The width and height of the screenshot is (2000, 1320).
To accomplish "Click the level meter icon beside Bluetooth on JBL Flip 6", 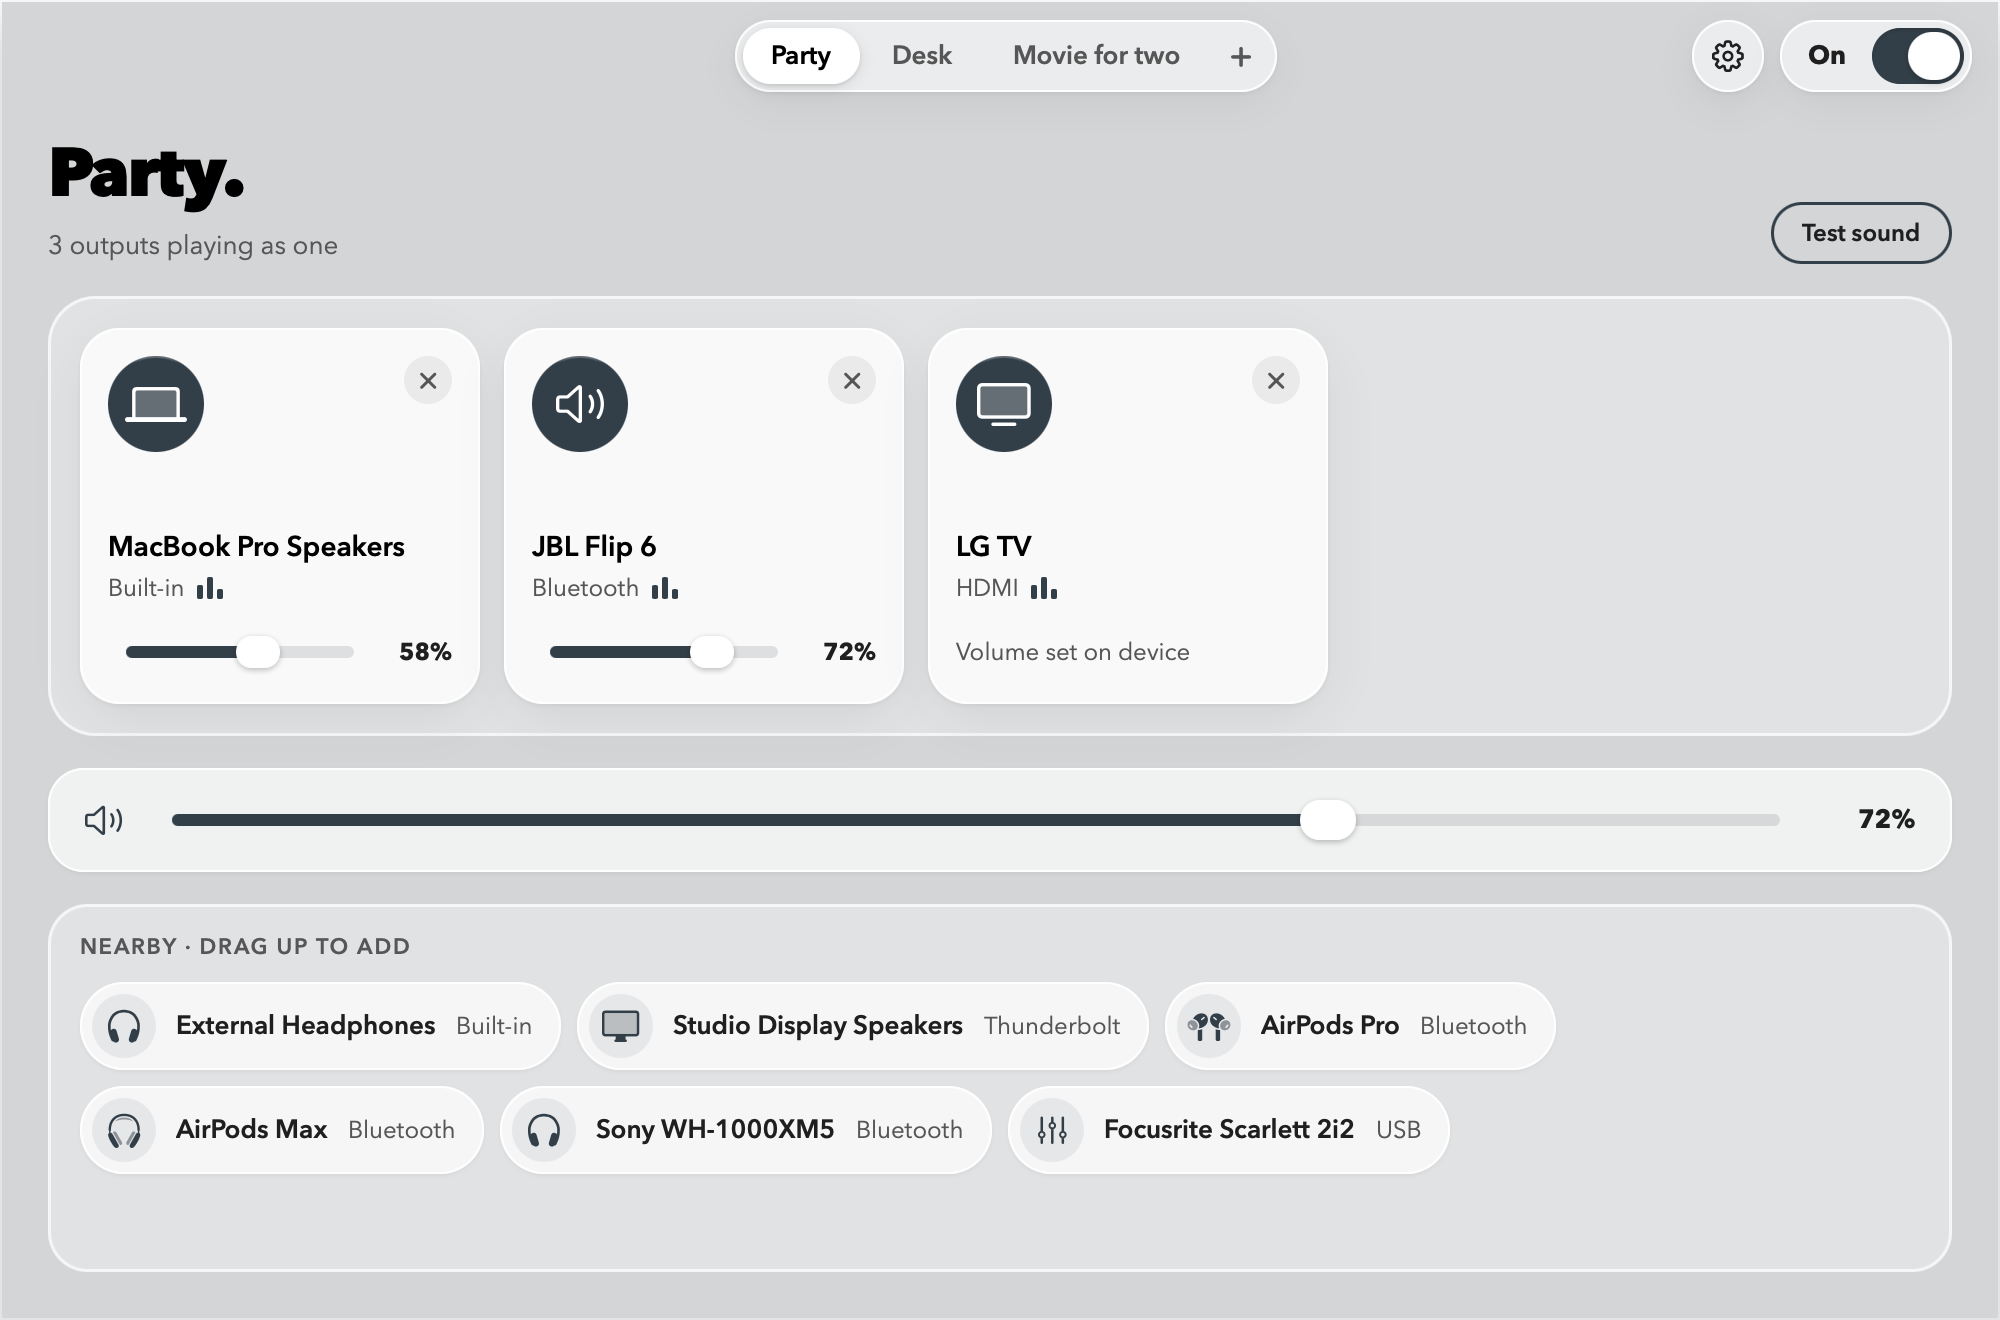I will (x=665, y=588).
